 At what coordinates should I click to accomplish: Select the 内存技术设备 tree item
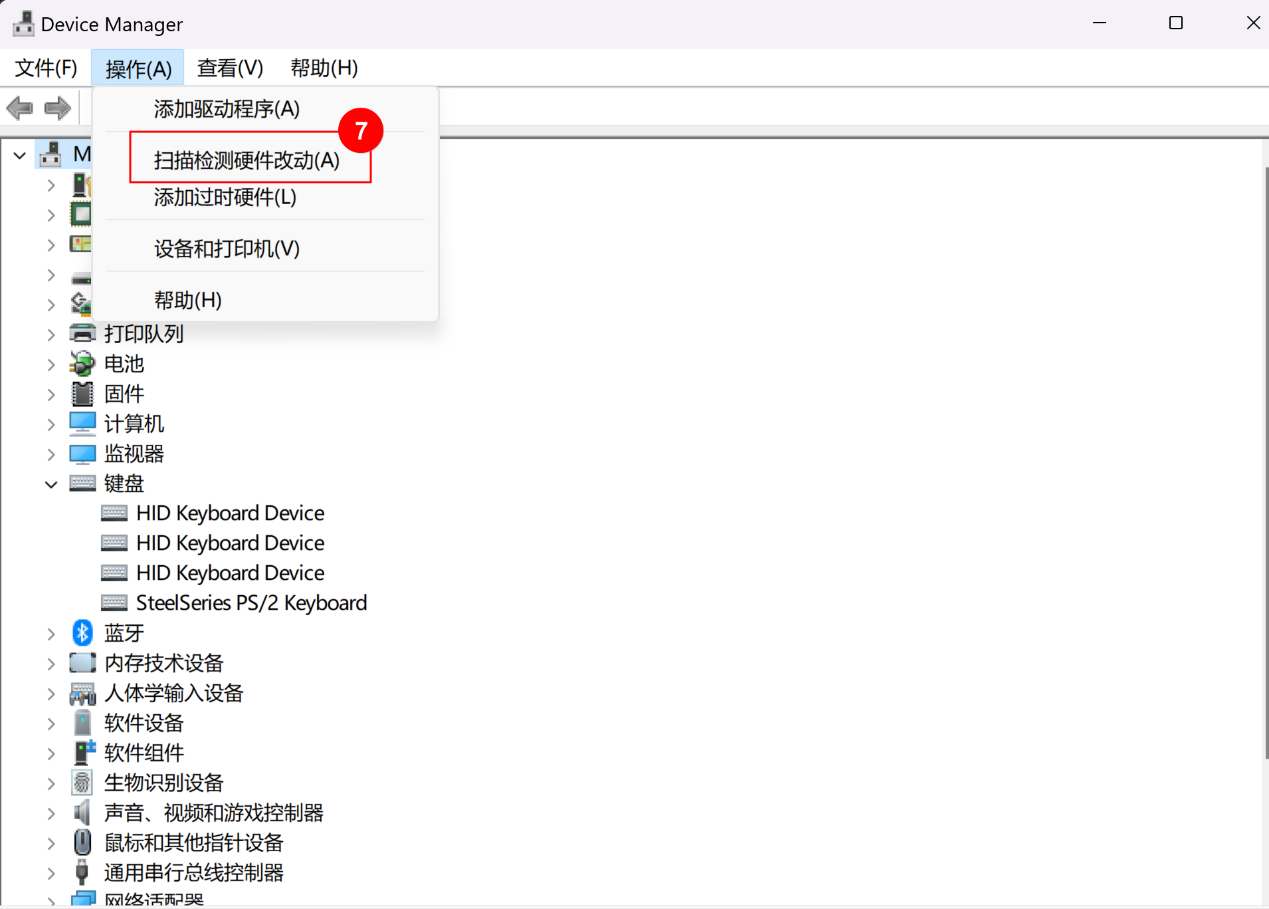(164, 663)
